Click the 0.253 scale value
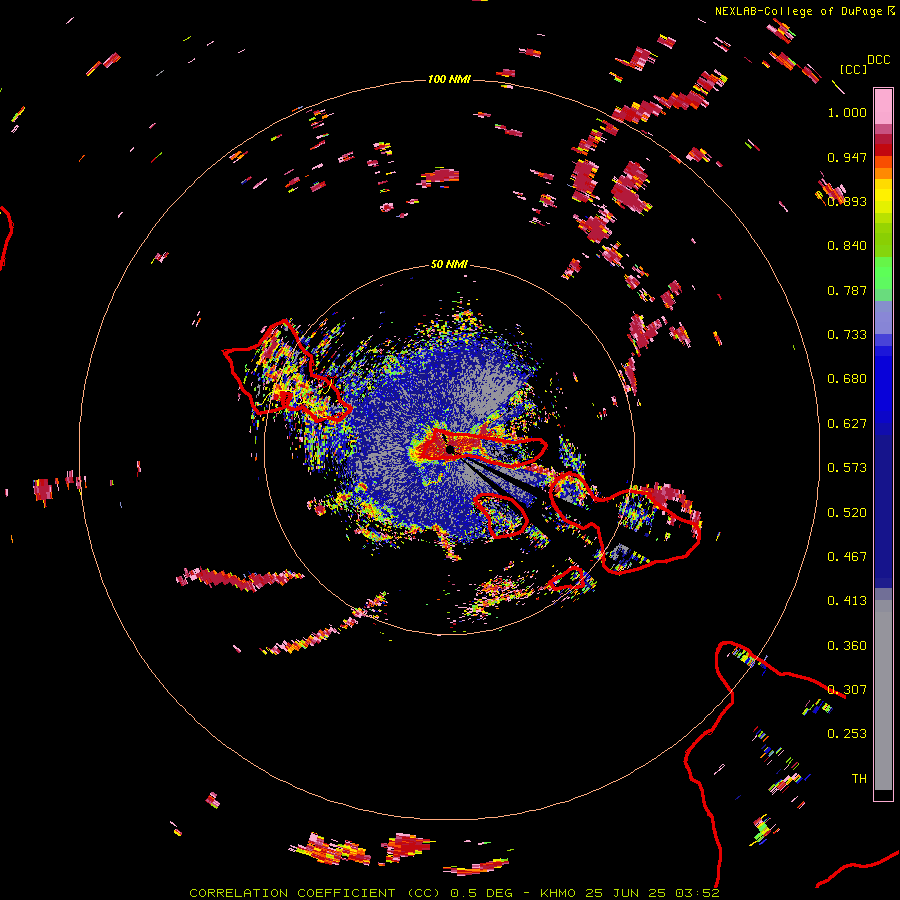 (847, 734)
